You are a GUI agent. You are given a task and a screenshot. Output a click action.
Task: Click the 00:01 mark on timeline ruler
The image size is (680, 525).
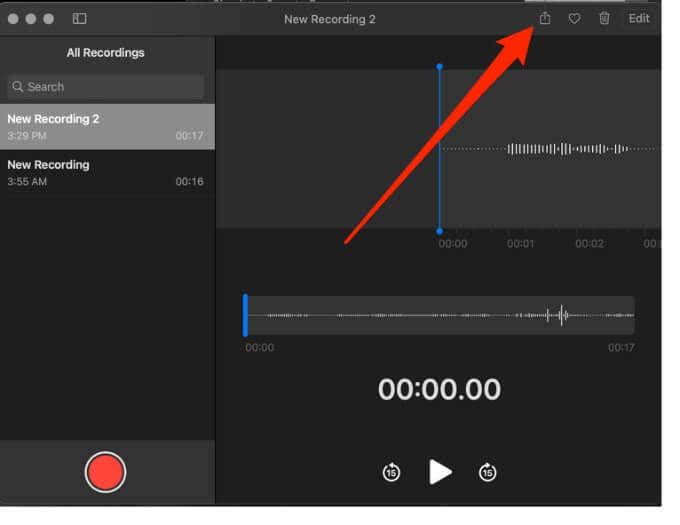click(x=520, y=243)
